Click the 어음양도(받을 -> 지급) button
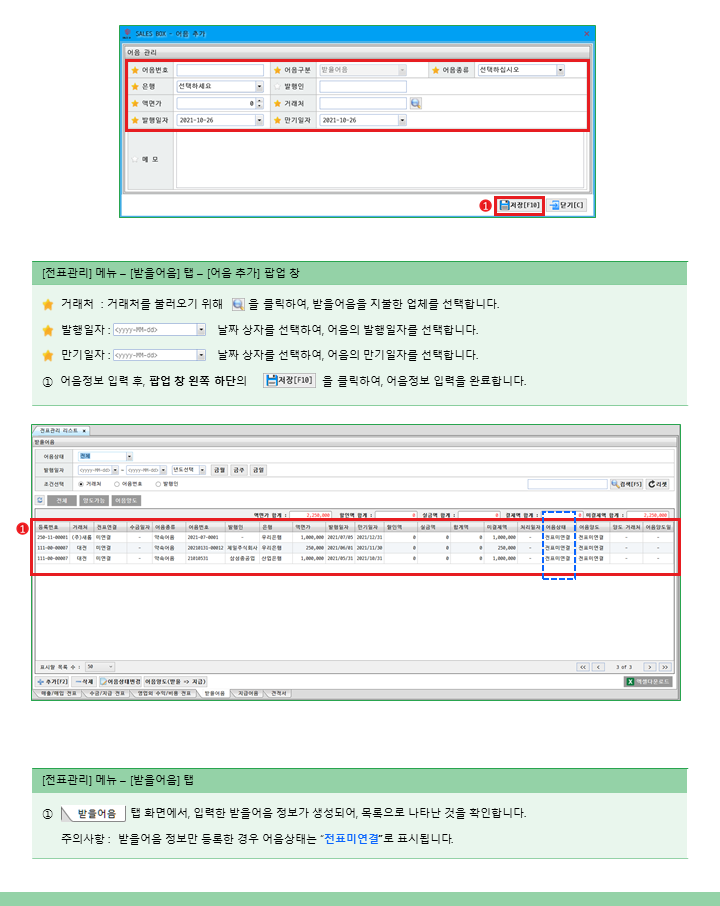720x906 pixels. coord(176,681)
